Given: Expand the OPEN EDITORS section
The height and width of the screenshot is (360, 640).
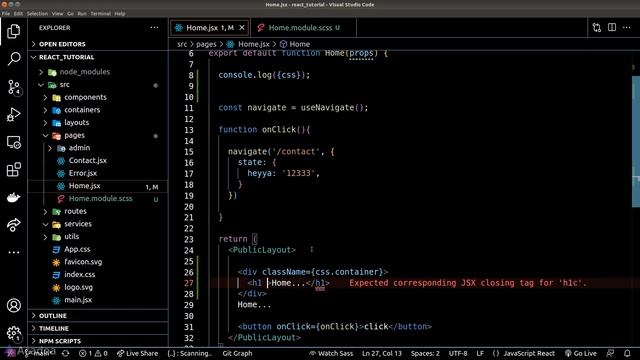Looking at the screenshot, I should [x=98, y=44].
